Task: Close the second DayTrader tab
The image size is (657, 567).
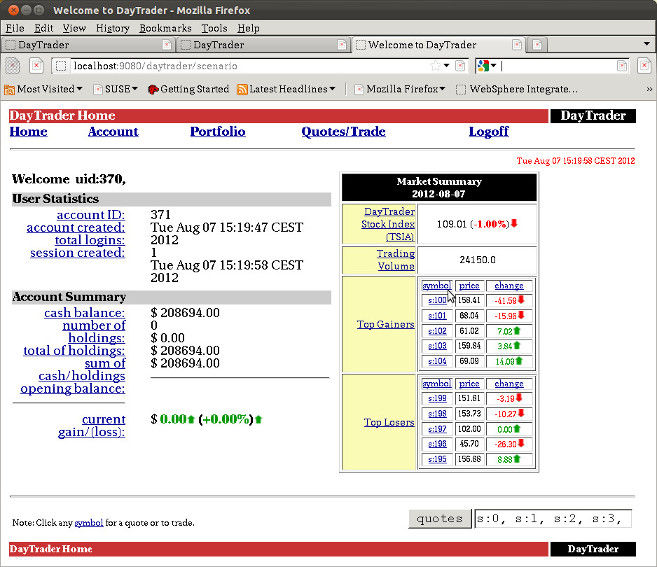Action: click(x=342, y=44)
